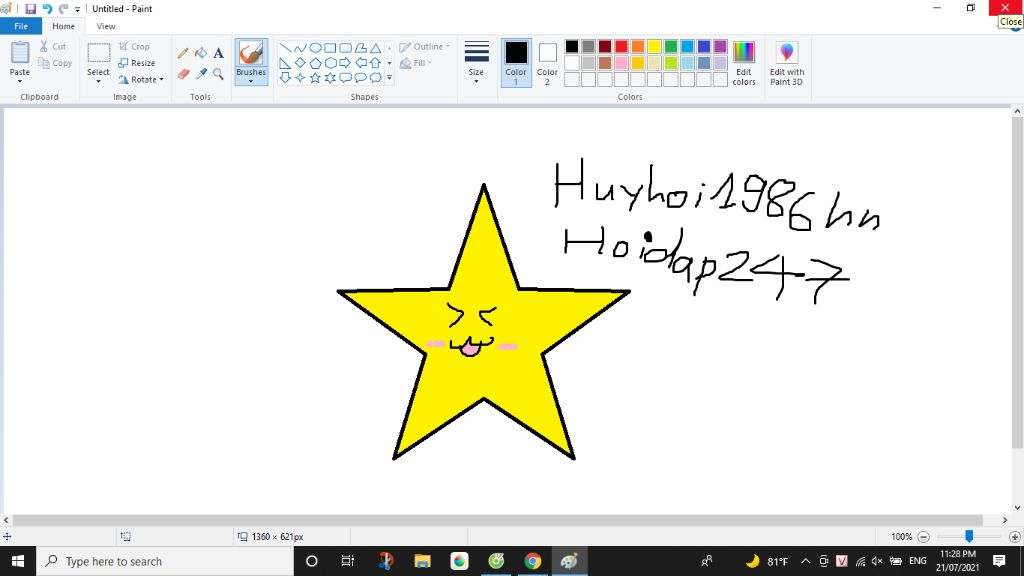This screenshot has width=1024, height=576.
Task: Move the zoom slider handle
Action: [969, 536]
